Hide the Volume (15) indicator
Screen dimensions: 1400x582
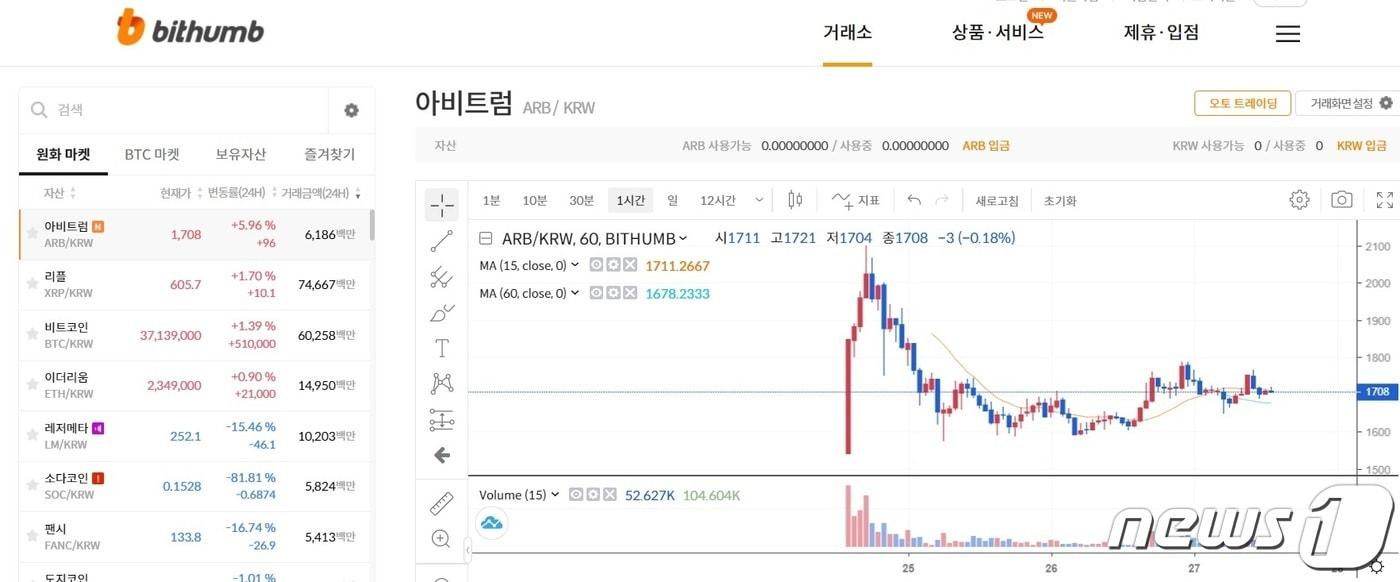point(576,494)
